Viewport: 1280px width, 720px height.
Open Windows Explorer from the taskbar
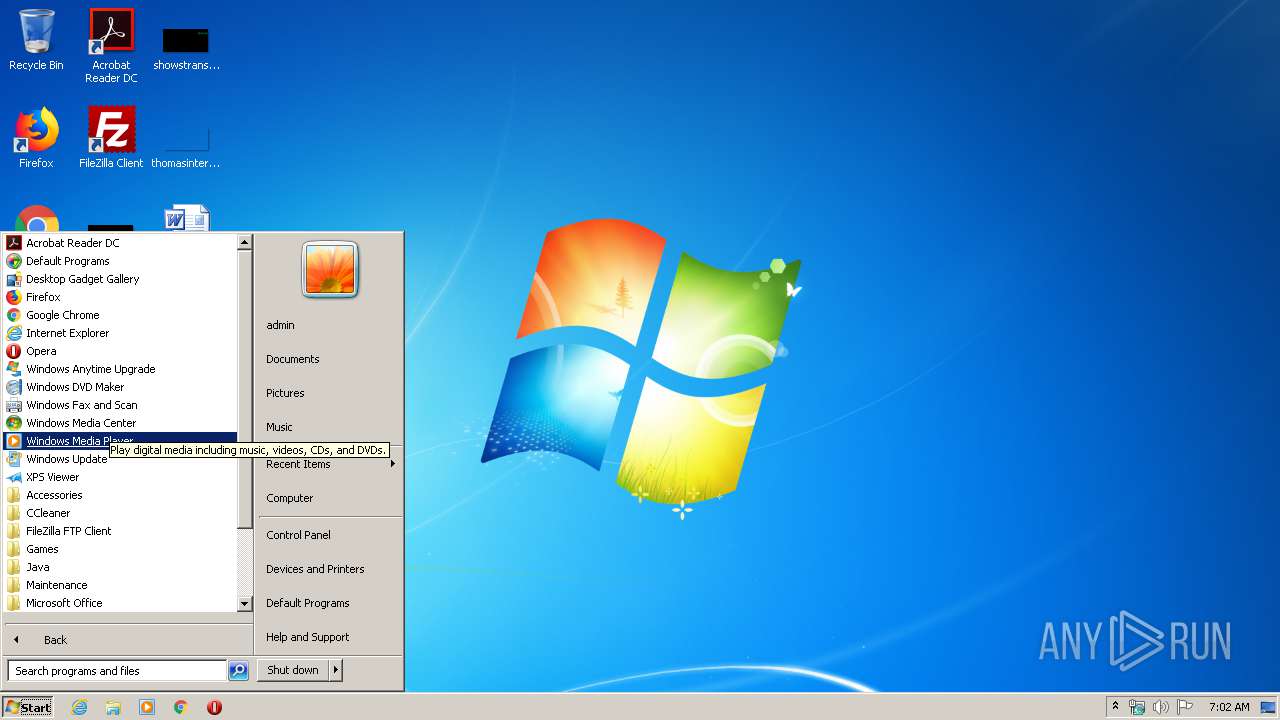tap(113, 707)
